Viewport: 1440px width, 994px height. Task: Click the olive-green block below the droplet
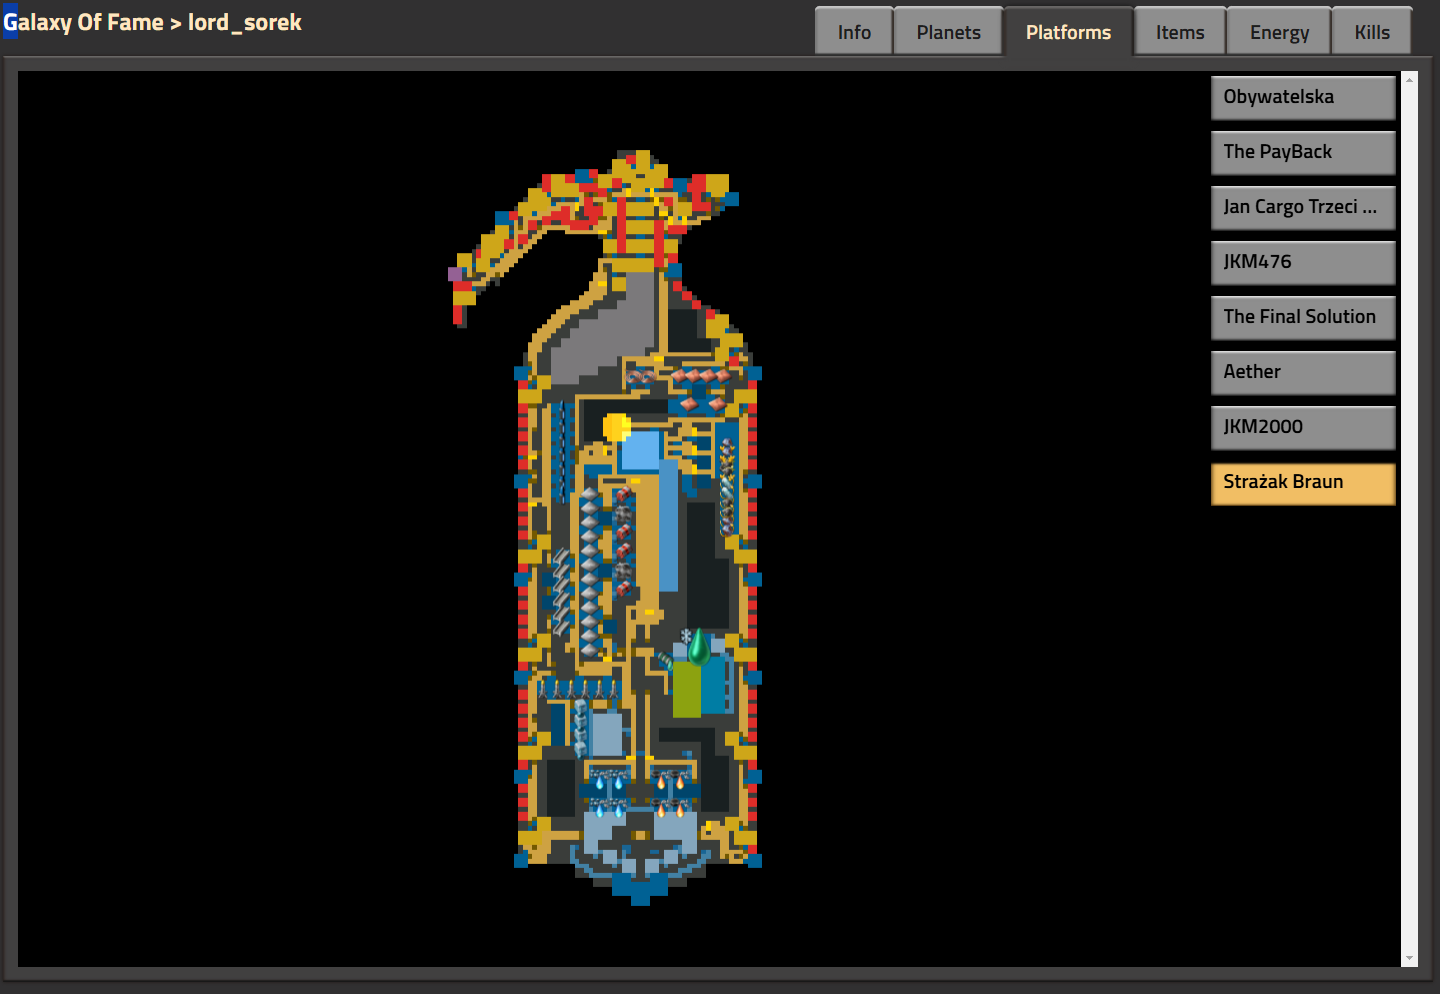coord(687,689)
